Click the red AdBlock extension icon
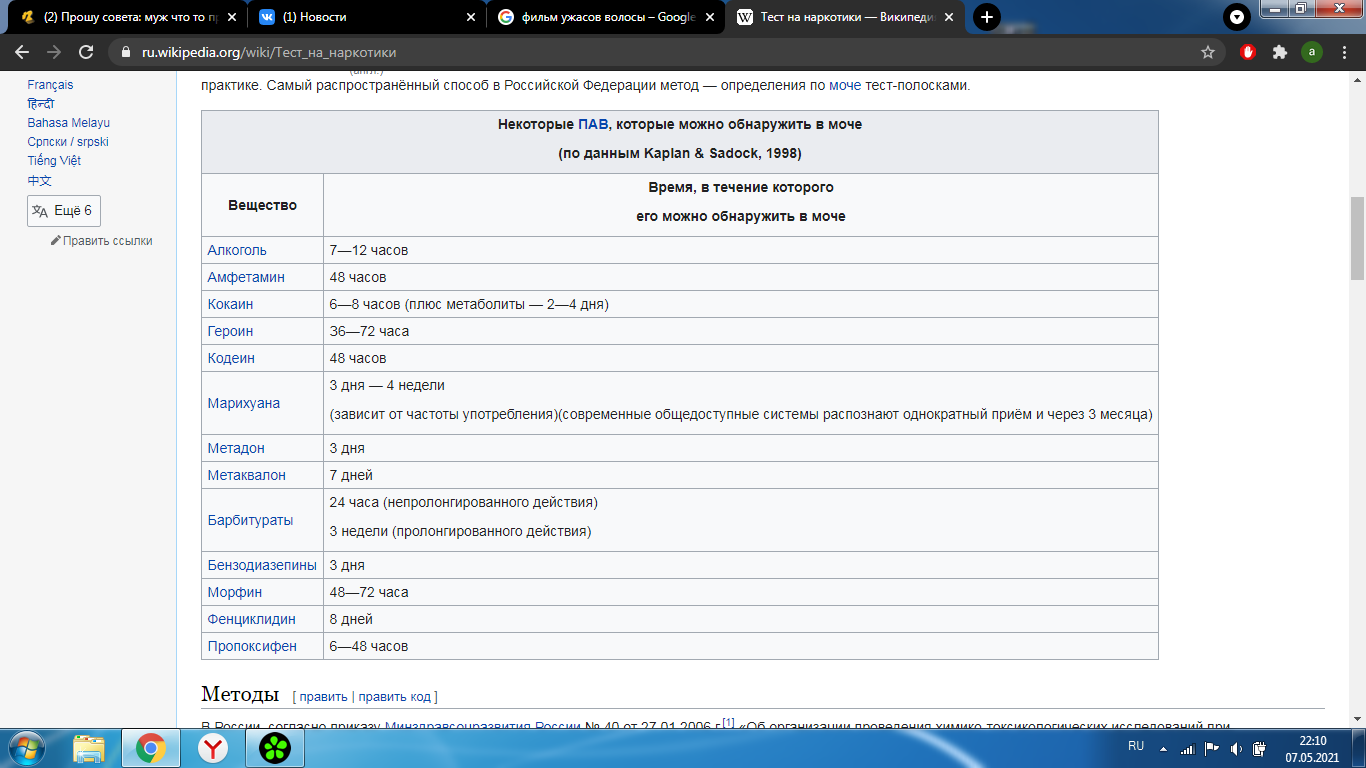The image size is (1366, 768). click(x=1247, y=50)
